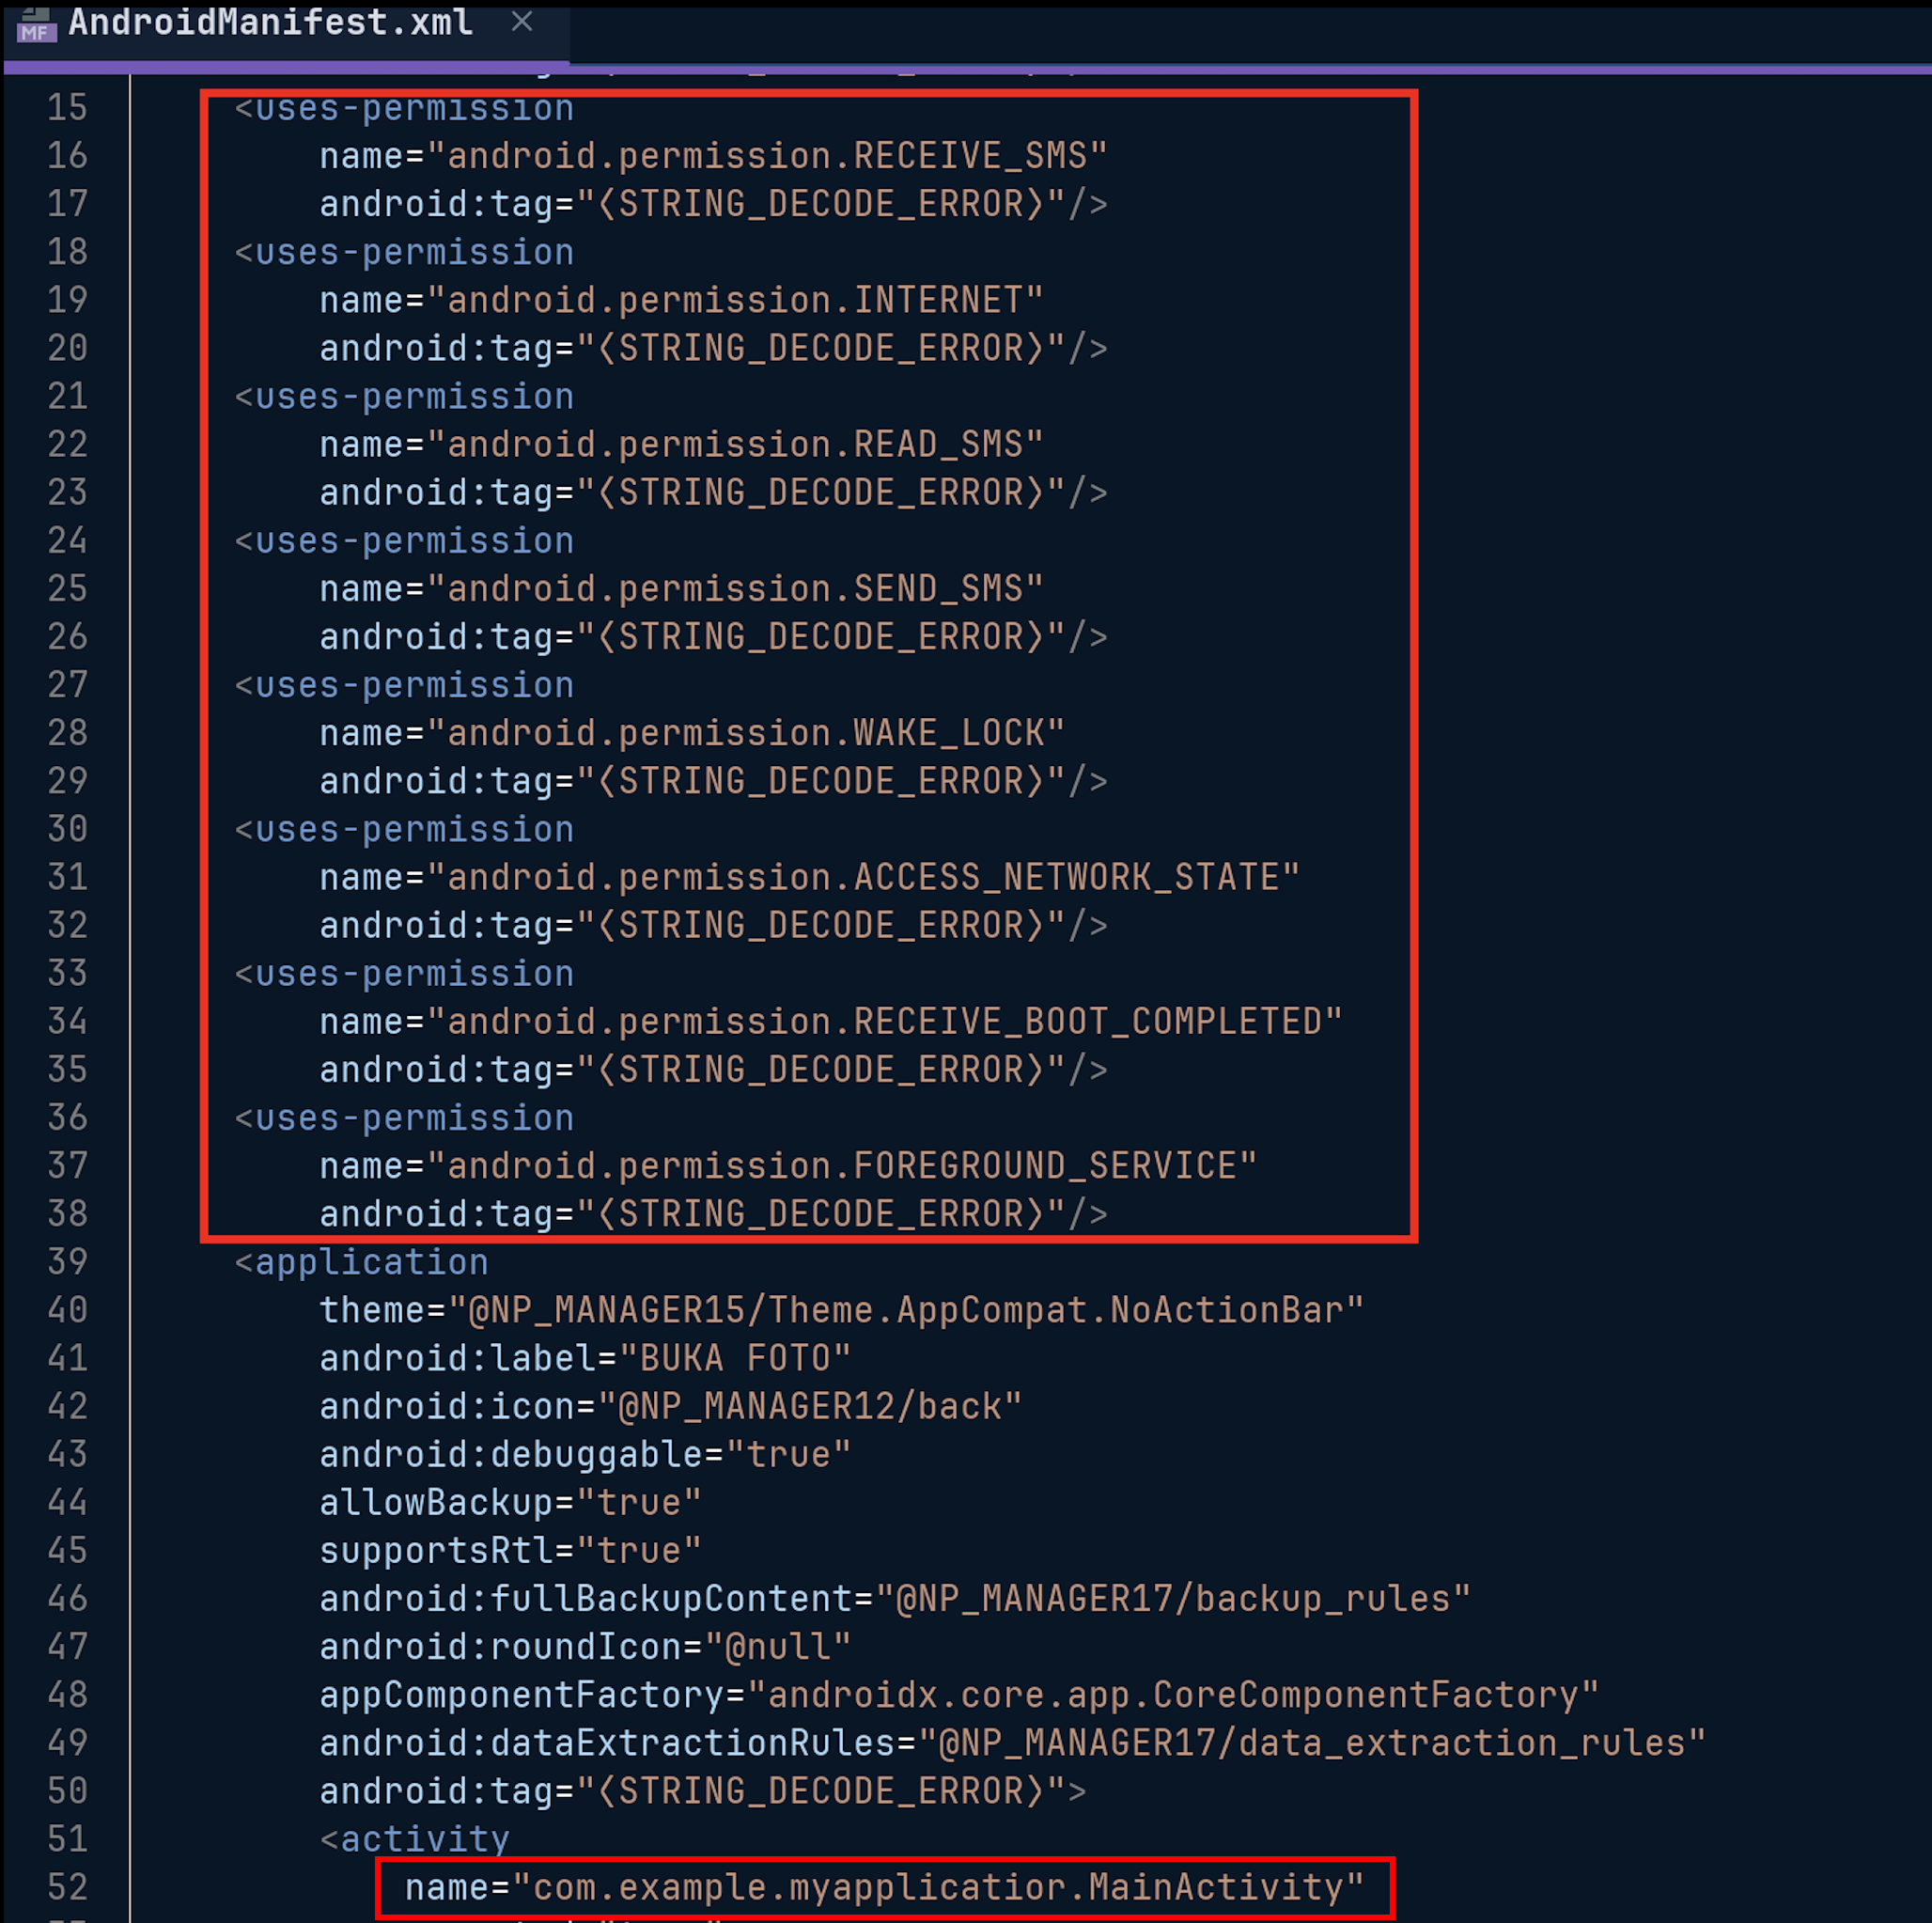Viewport: 1932px width, 1923px height.
Task: Click uses-permission tag on line 27
Action: [x=404, y=685]
